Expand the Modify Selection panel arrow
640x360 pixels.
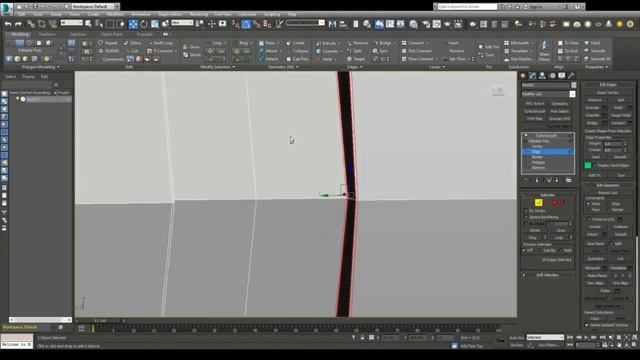233,67
